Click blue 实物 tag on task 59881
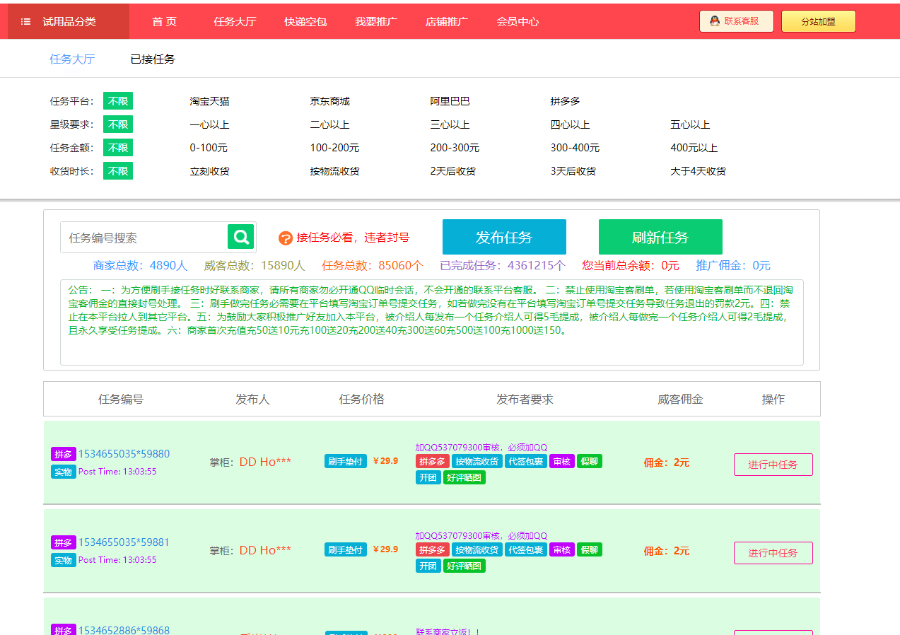This screenshot has height=635, width=900. 63,560
